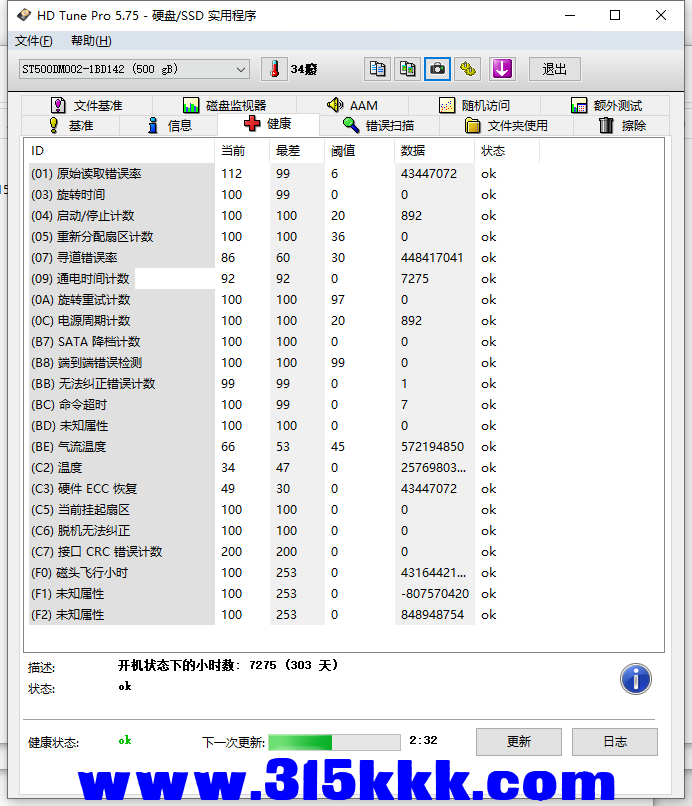Click the blue info icon near description
Image resolution: width=692 pixels, height=806 pixels.
click(635, 679)
